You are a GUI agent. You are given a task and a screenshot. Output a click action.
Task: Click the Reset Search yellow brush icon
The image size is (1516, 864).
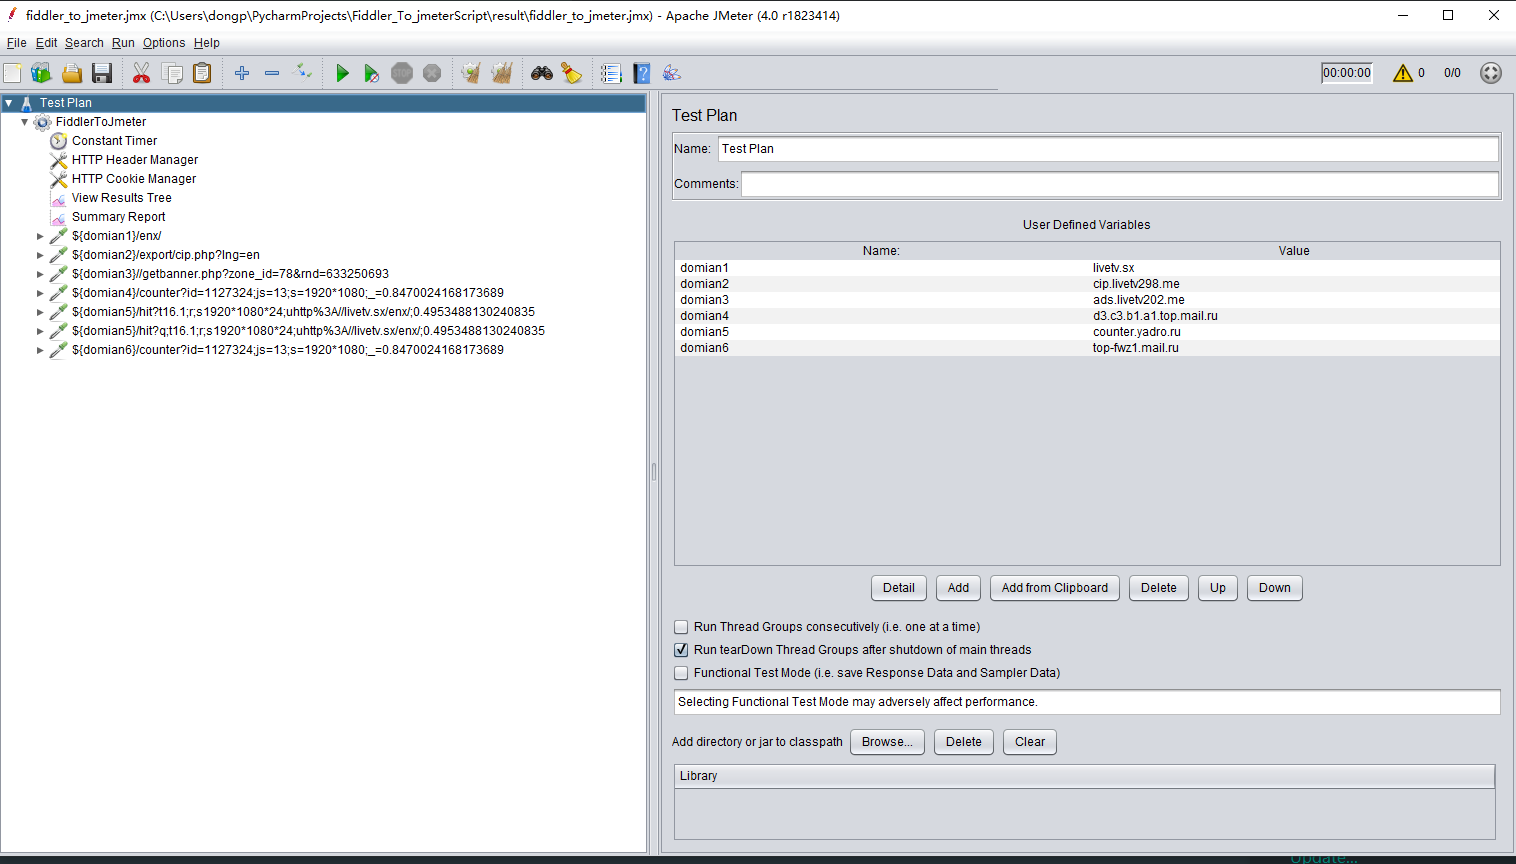(x=572, y=73)
